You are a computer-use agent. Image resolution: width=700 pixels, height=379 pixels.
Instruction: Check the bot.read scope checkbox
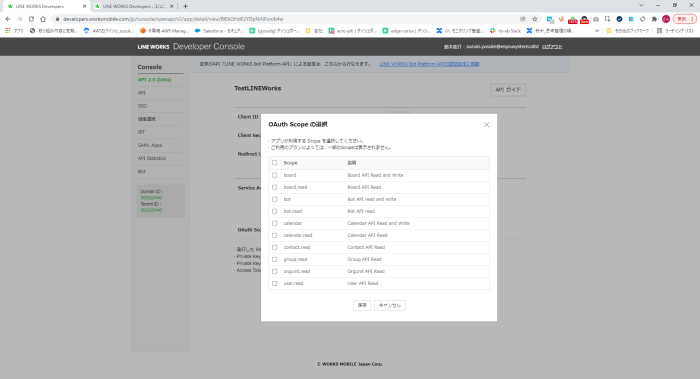point(275,211)
